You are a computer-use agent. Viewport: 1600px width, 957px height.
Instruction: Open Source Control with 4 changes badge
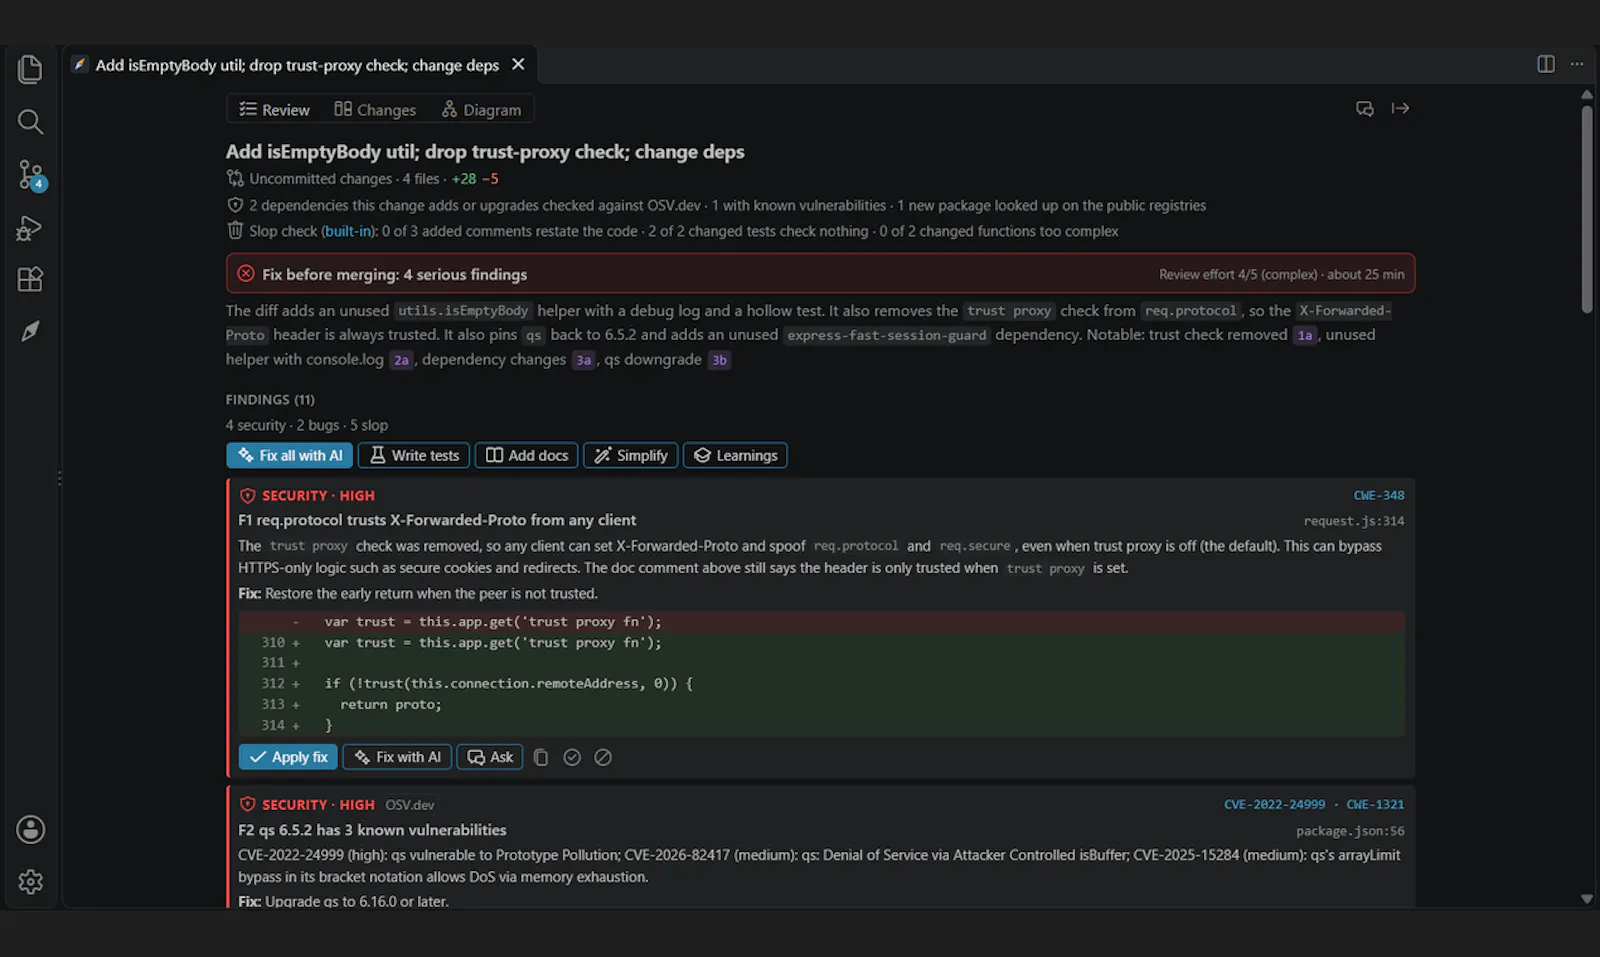[x=31, y=175]
